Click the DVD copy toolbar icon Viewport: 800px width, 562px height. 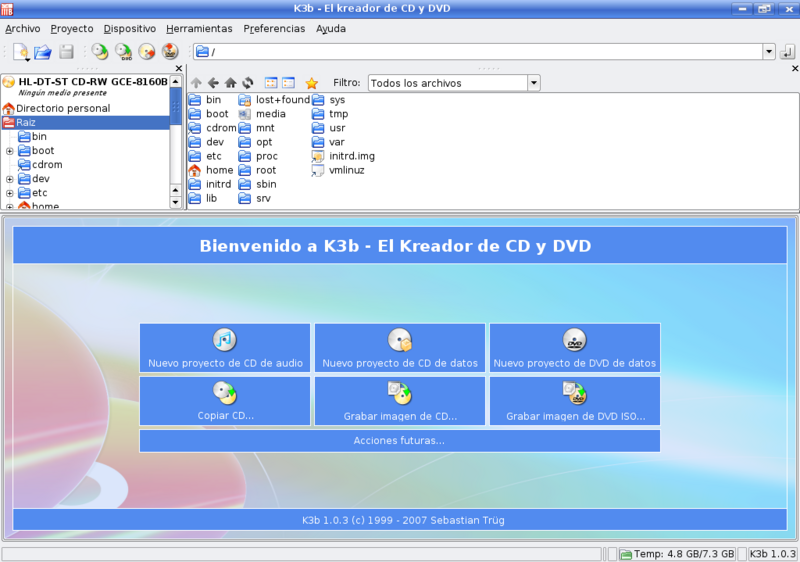click(124, 51)
